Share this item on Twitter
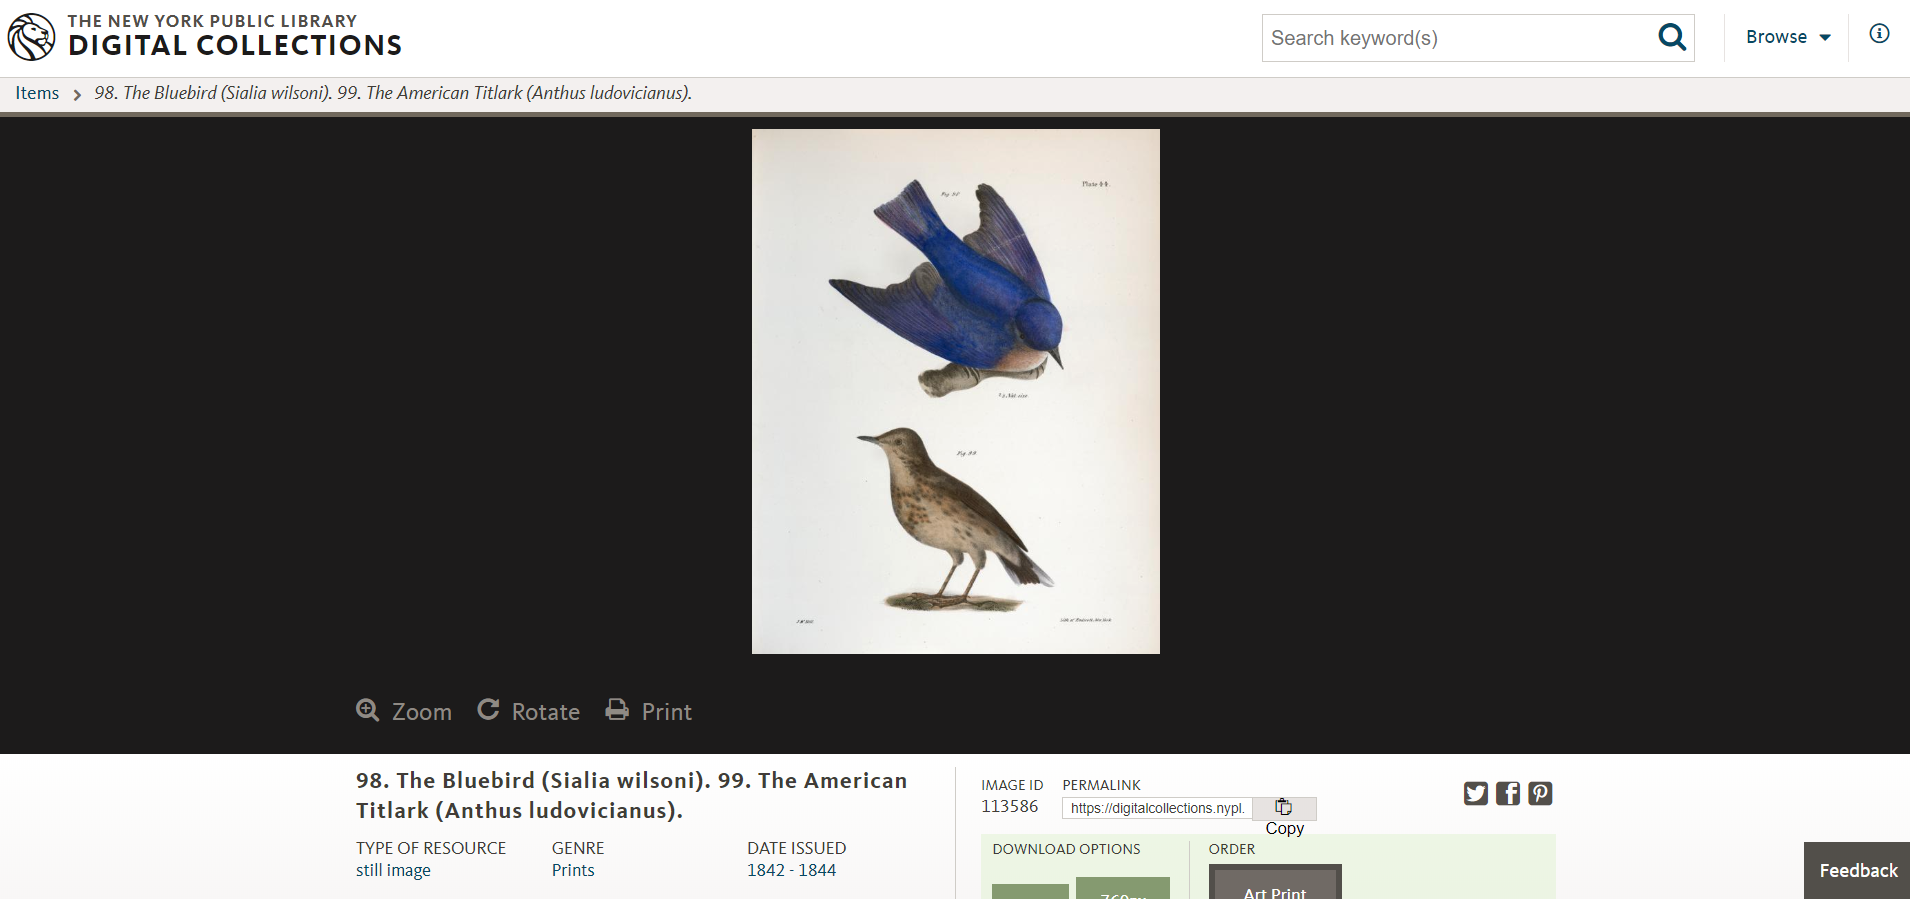This screenshot has width=1910, height=899. coord(1476,794)
